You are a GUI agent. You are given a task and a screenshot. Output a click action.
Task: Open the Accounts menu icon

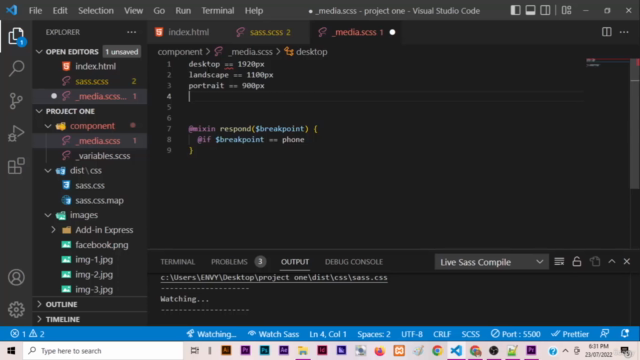click(x=16, y=278)
